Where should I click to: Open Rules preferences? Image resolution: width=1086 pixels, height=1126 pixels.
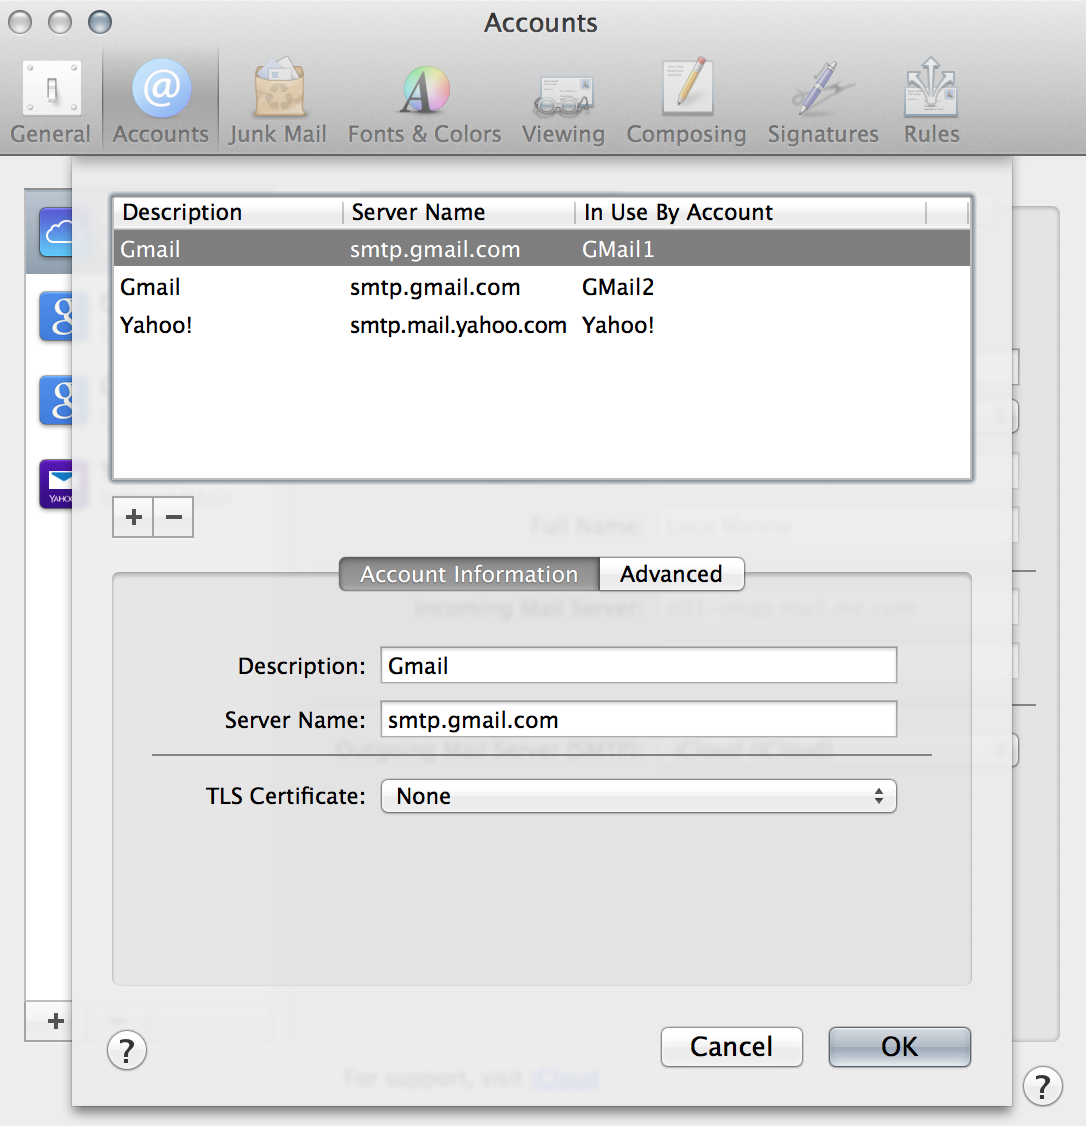932,103
